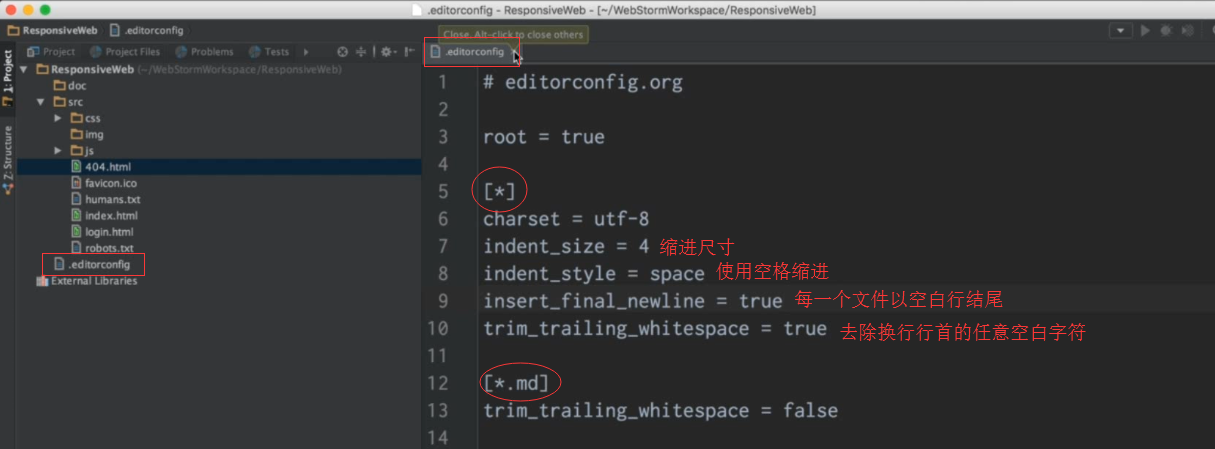The image size is (1215, 449).
Task: Select robots.txt in project tree
Action: [x=102, y=247]
